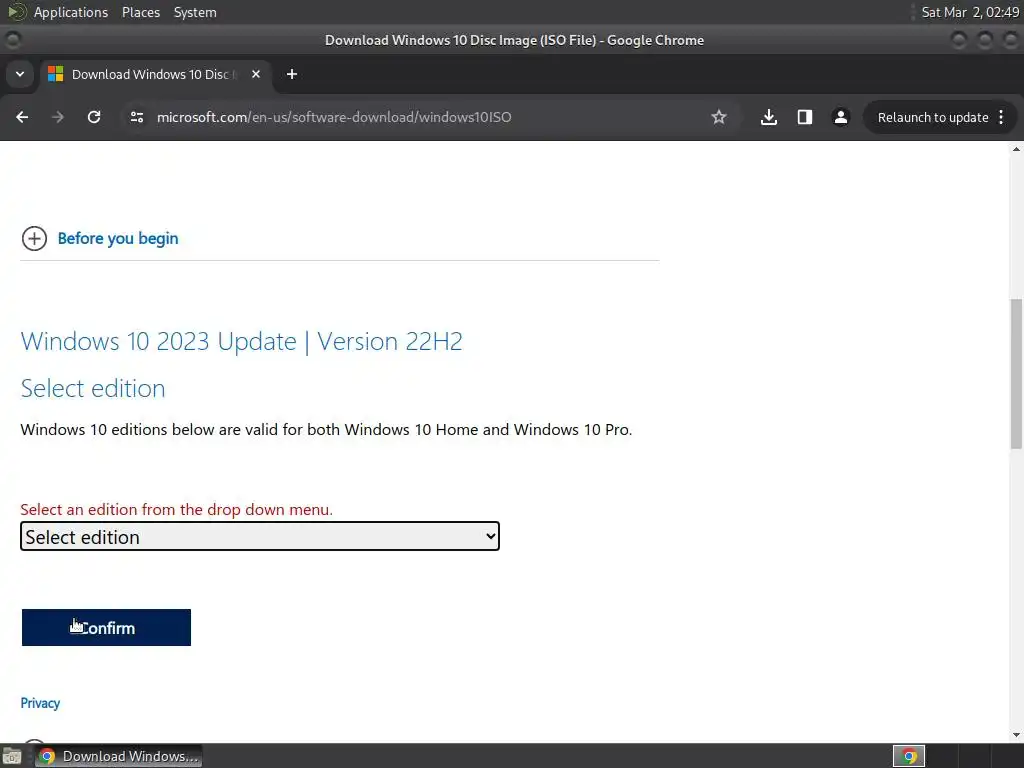1024x768 pixels.
Task: Open the Chrome profile icon
Action: (840, 117)
